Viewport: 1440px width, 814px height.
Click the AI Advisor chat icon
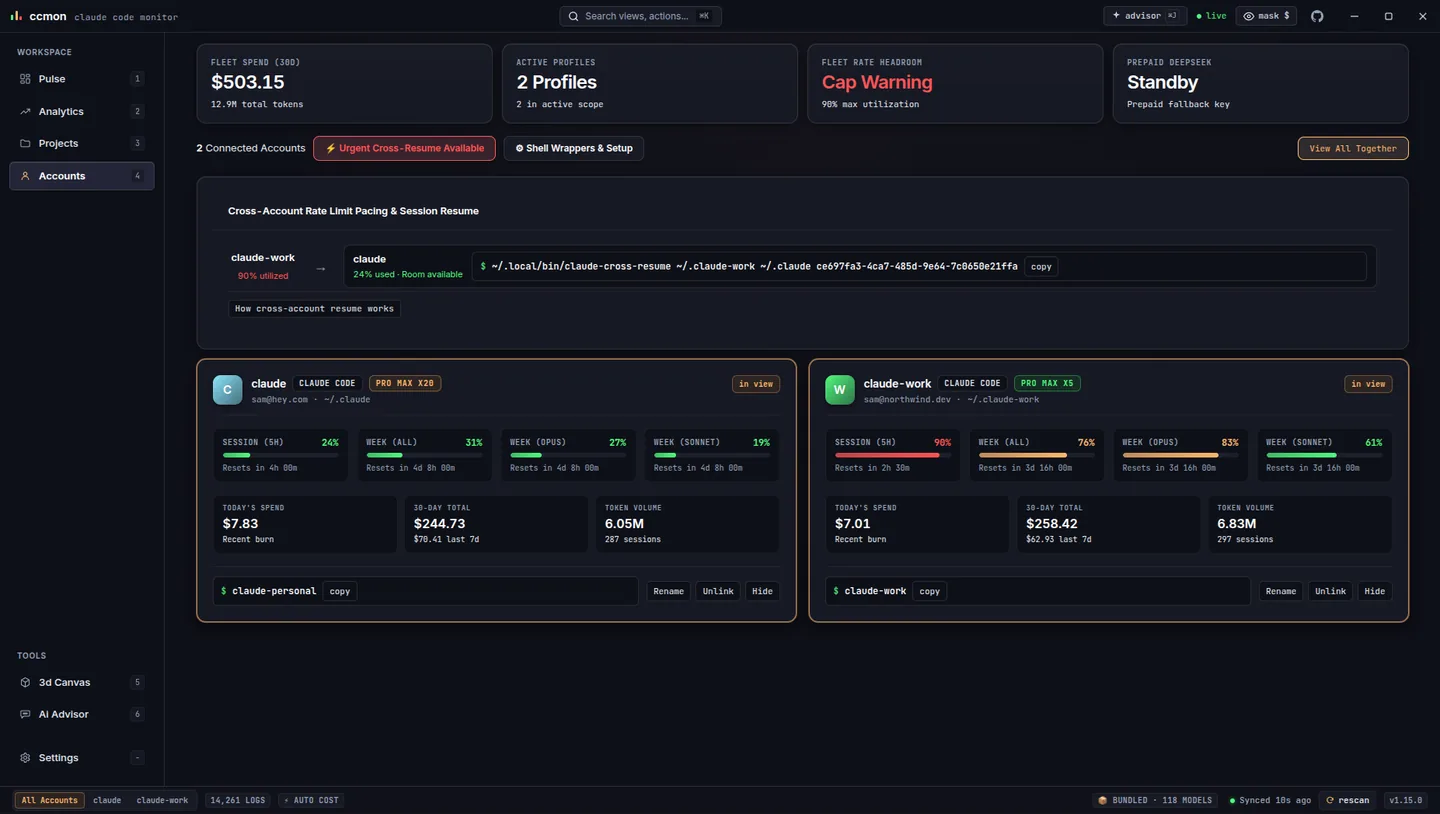pos(25,715)
